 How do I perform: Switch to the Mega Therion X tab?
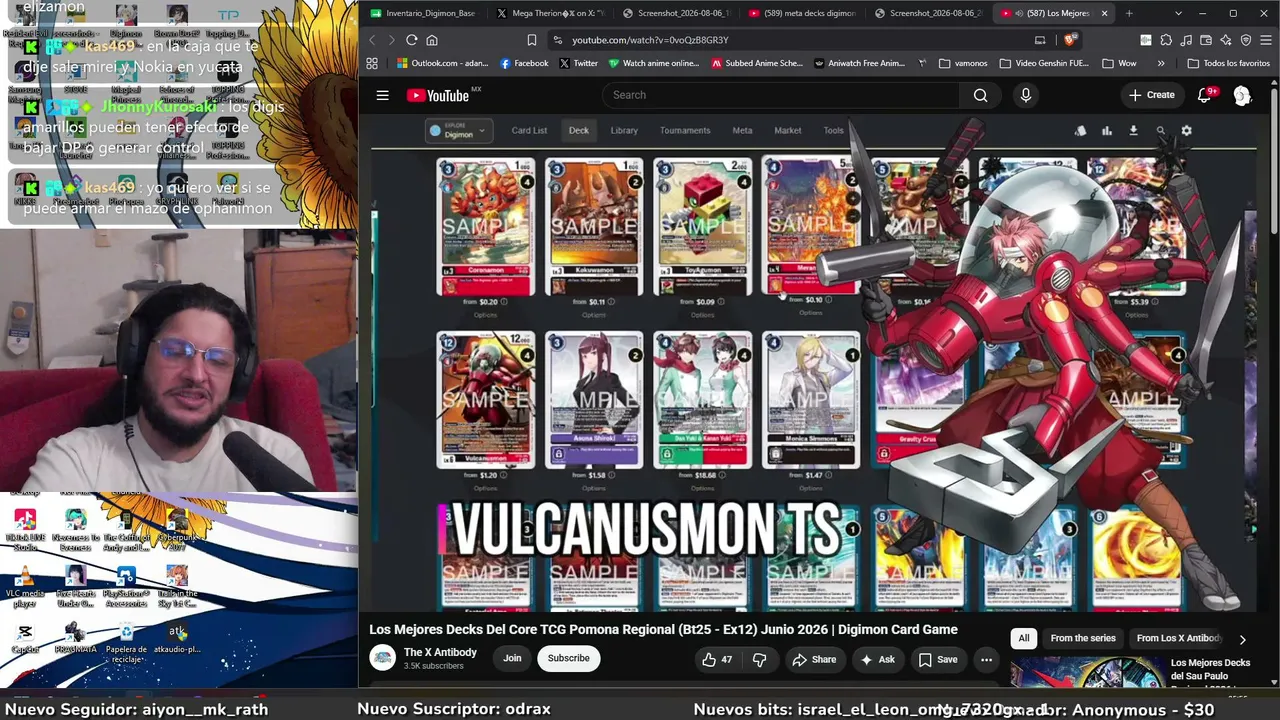[x=553, y=13]
